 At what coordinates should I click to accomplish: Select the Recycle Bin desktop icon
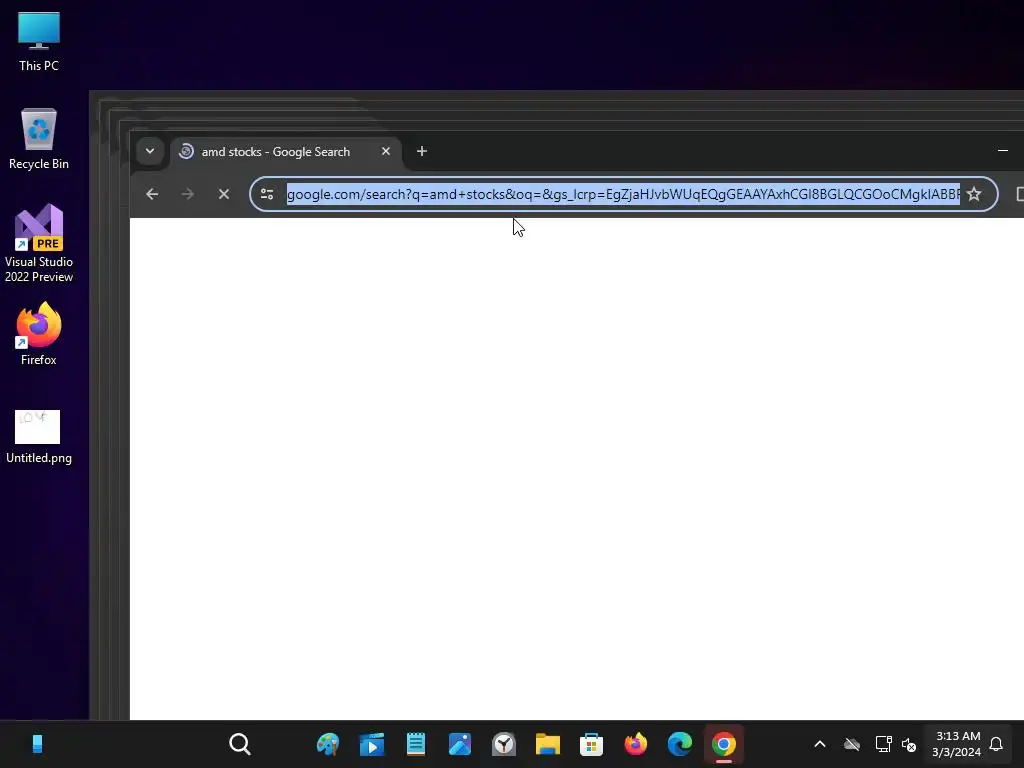point(39,140)
